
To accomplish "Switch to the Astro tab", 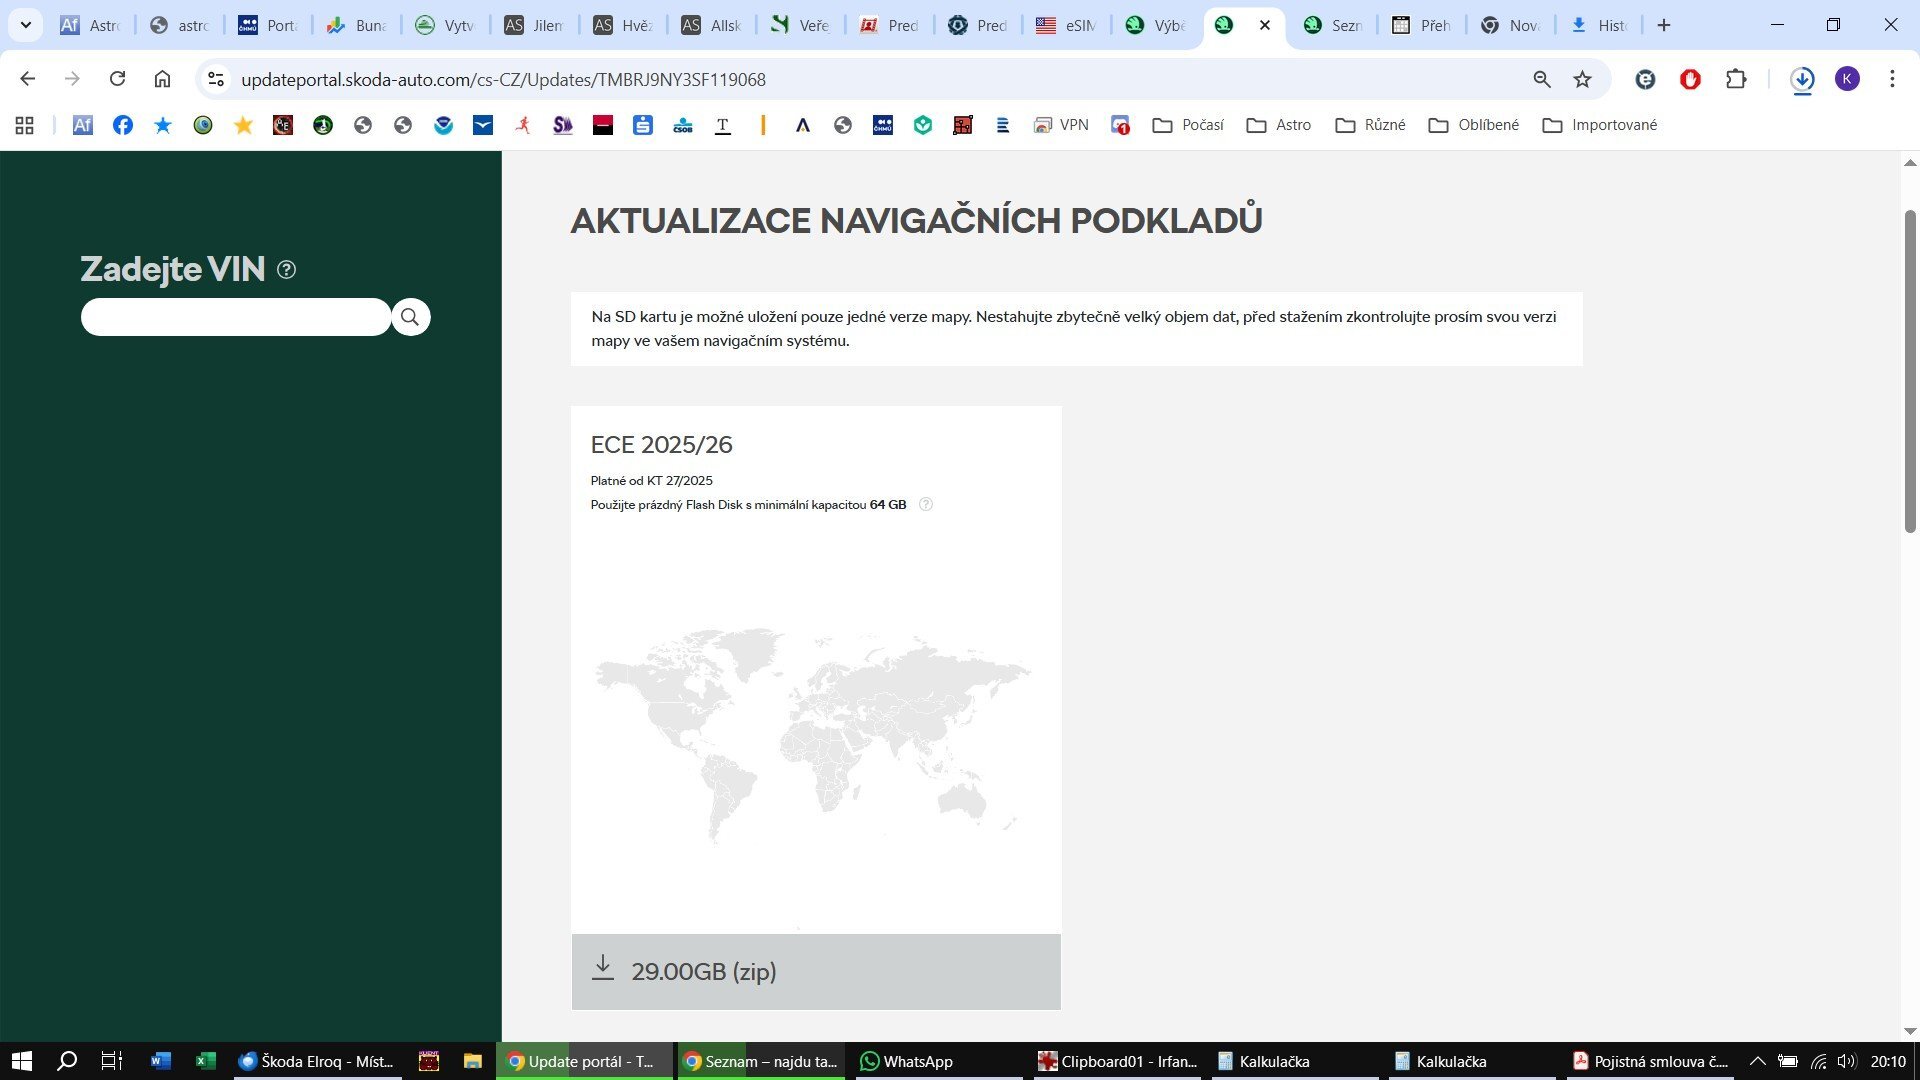I will coord(90,25).
